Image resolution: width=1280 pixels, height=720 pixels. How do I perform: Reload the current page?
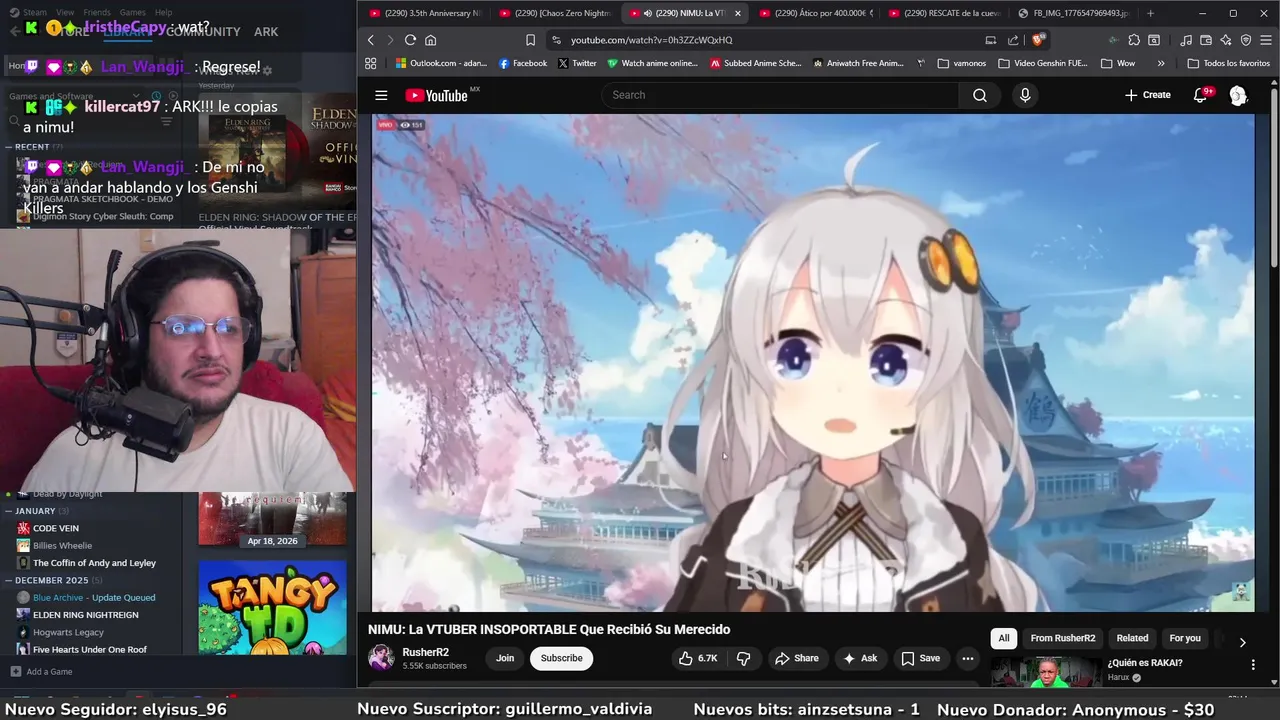[410, 40]
